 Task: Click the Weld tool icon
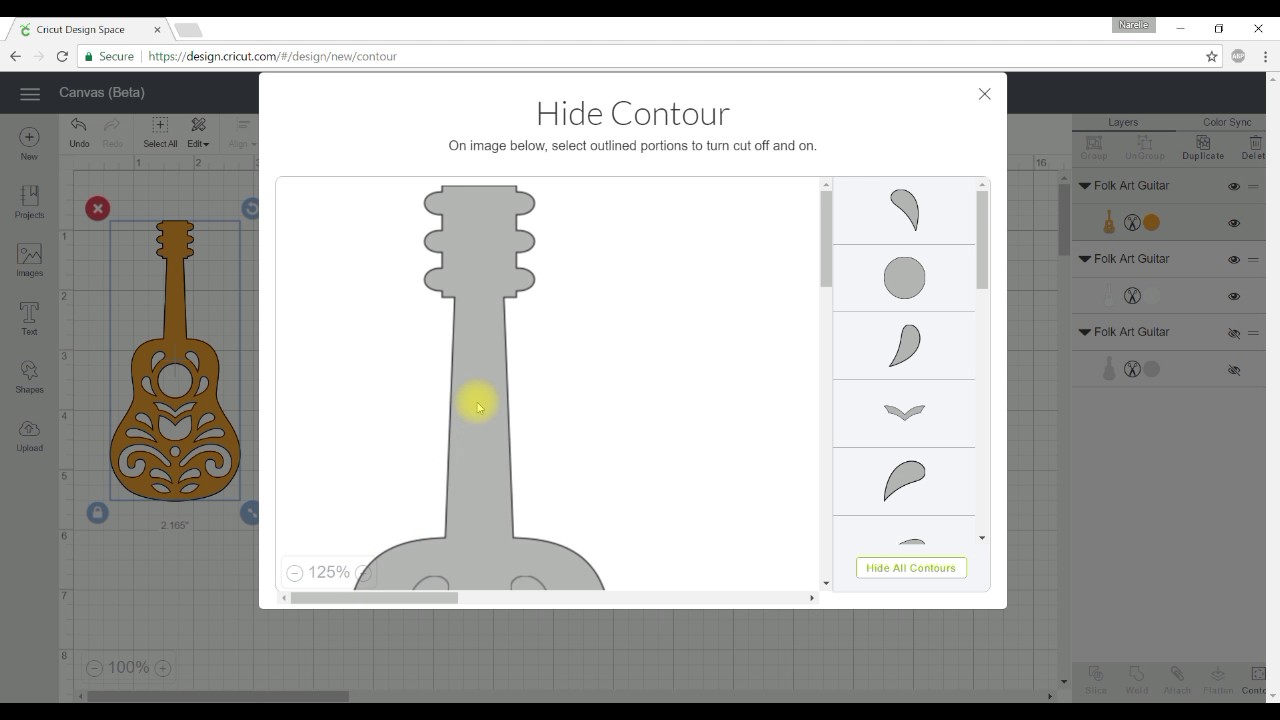pyautogui.click(x=1136, y=680)
